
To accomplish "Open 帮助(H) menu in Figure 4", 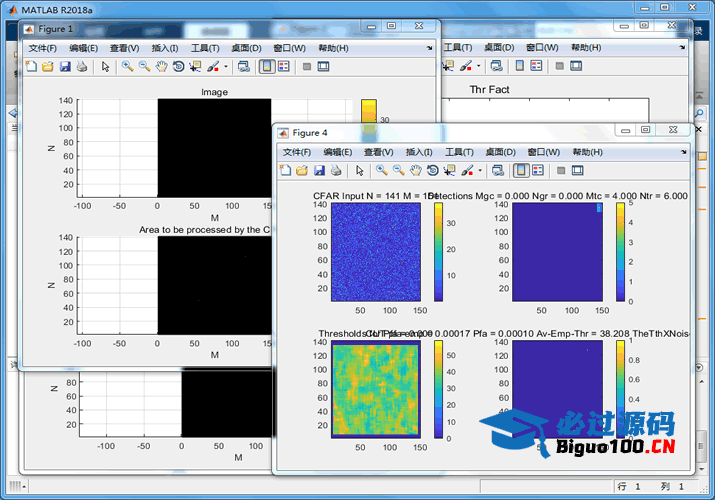I will tap(588, 152).
